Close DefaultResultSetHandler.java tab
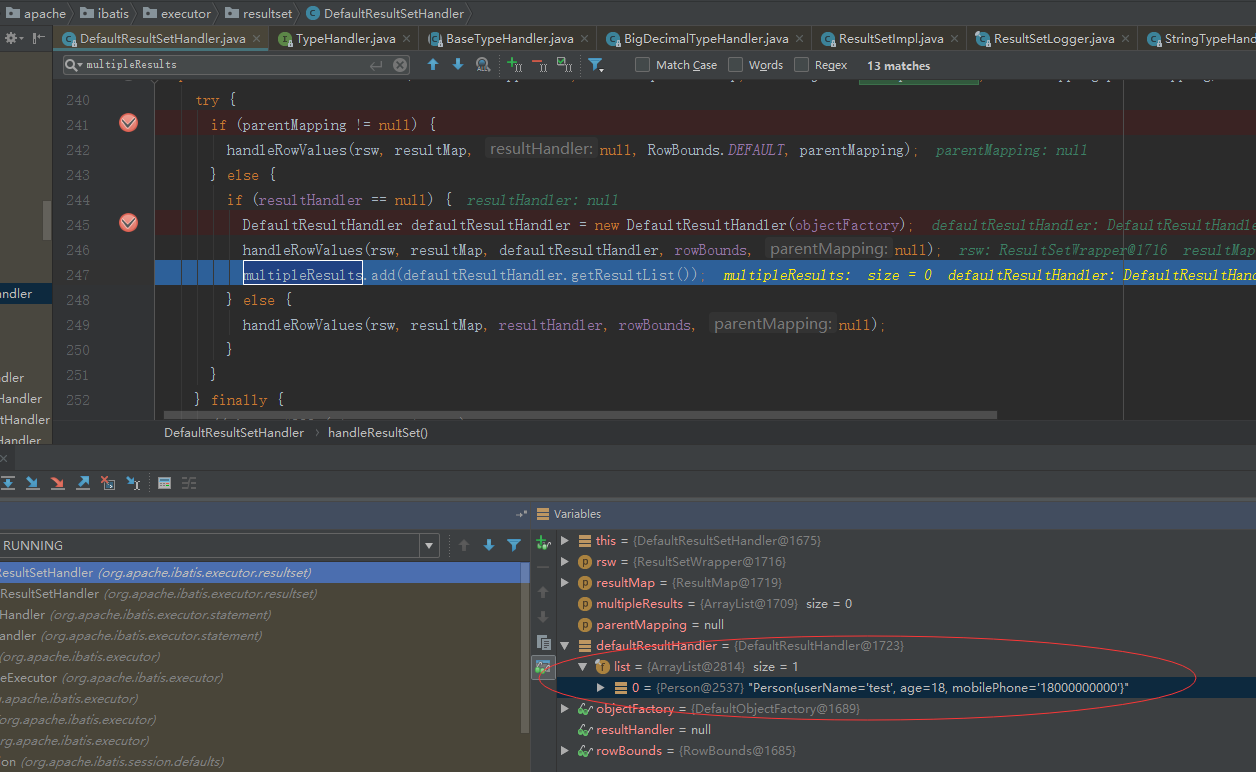The width and height of the screenshot is (1256, 772). coord(257,39)
